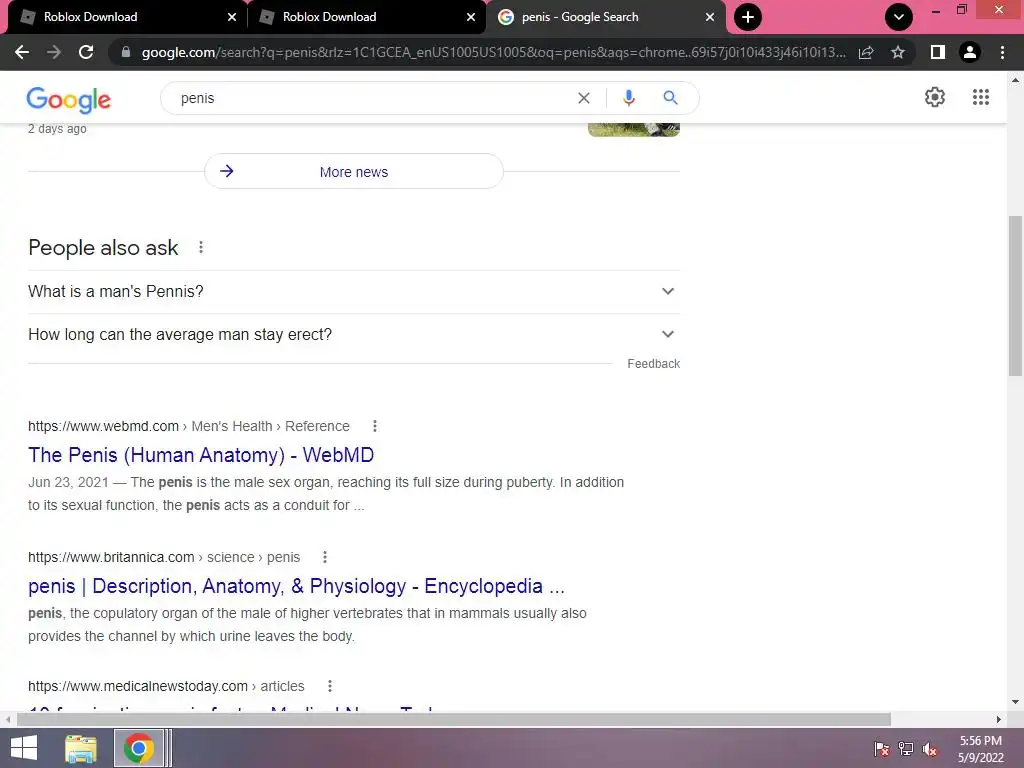
Task: Open the Chrome profile avatar icon
Action: pyautogui.click(x=970, y=52)
